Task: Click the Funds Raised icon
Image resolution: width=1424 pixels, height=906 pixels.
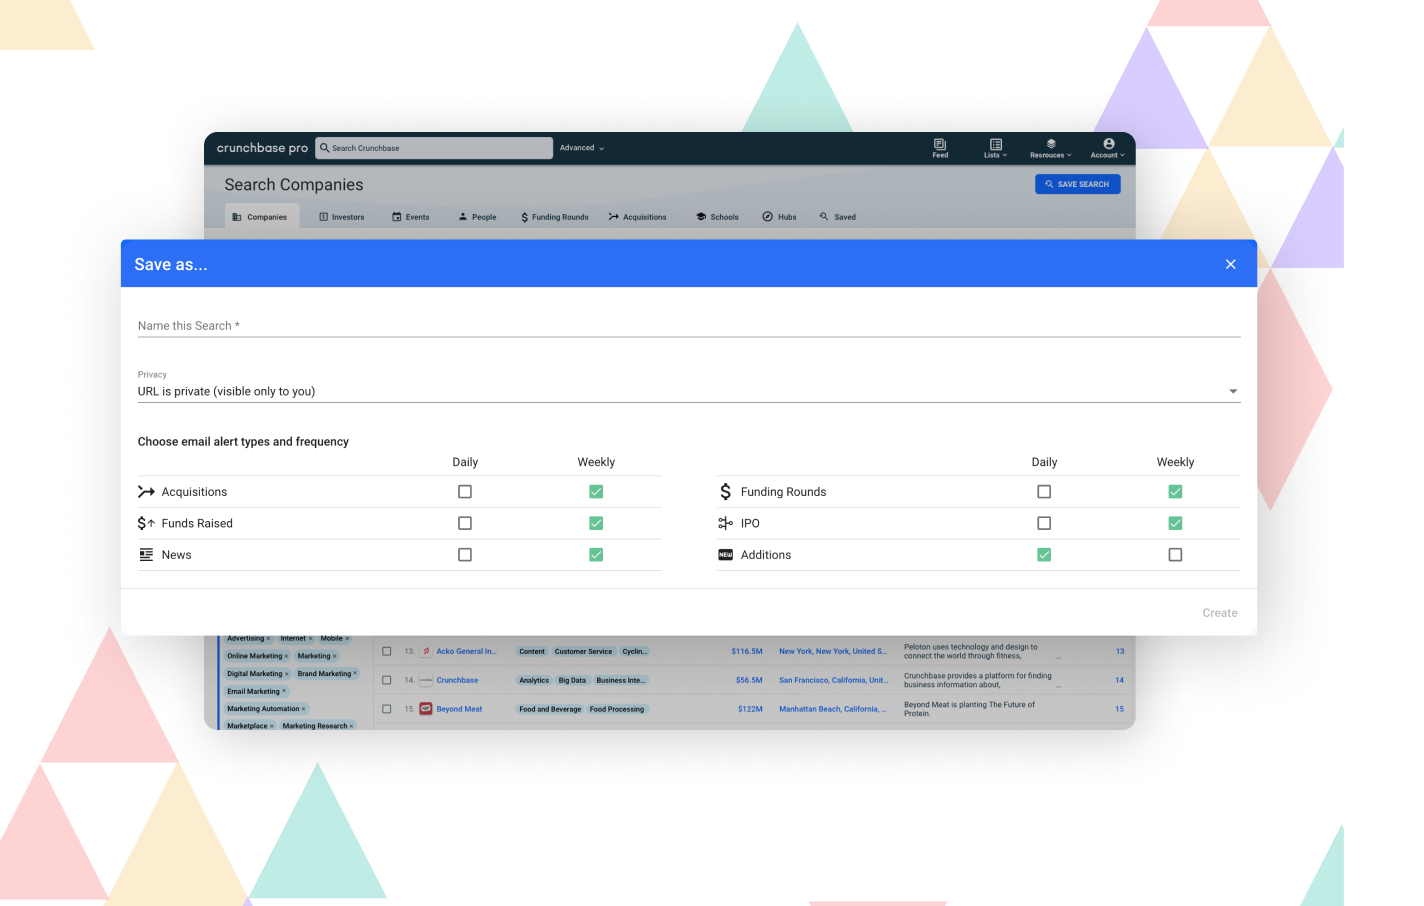Action: click(146, 523)
